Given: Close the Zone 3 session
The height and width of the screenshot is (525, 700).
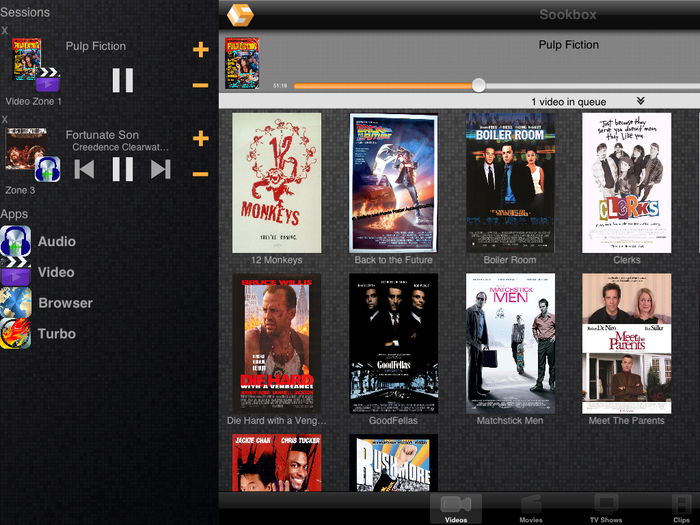Looking at the screenshot, I should pyautogui.click(x=4, y=119).
